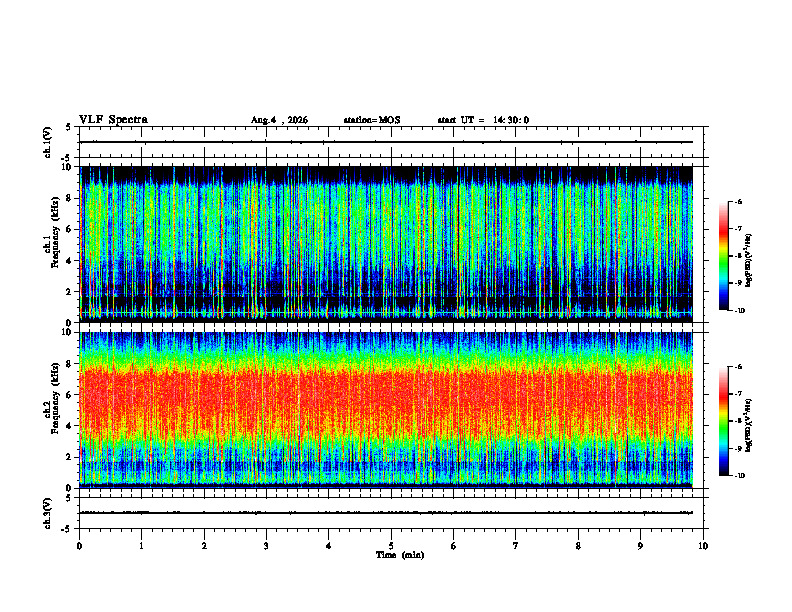Click the "10" kHz tick of ch.1

(67, 167)
